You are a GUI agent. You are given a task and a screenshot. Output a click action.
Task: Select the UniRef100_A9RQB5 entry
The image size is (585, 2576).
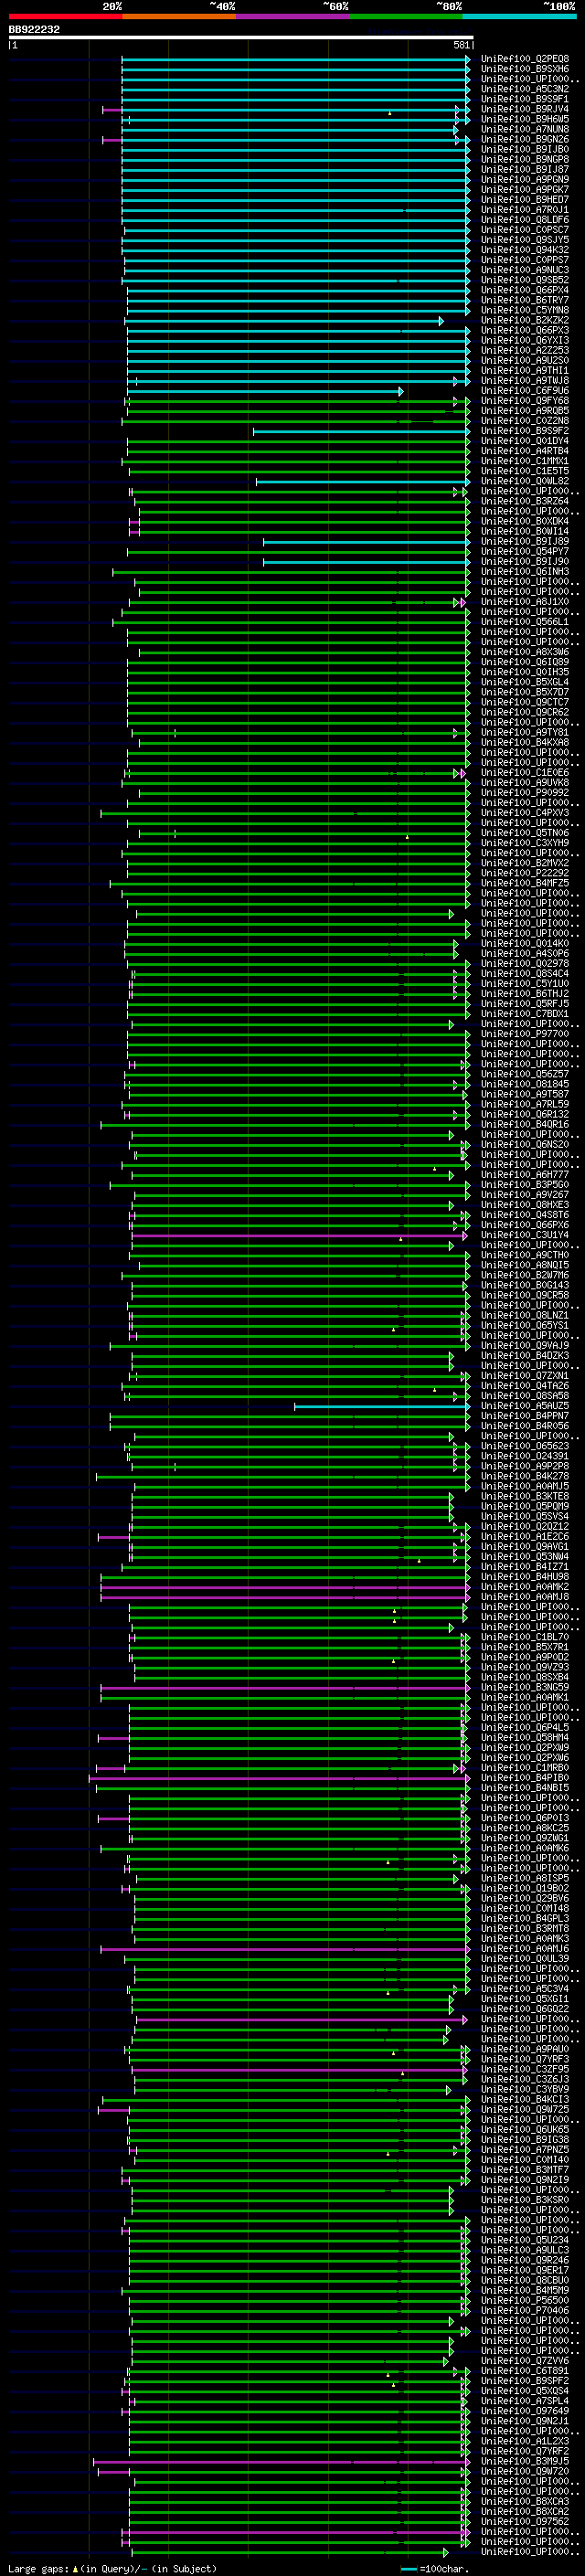point(524,411)
